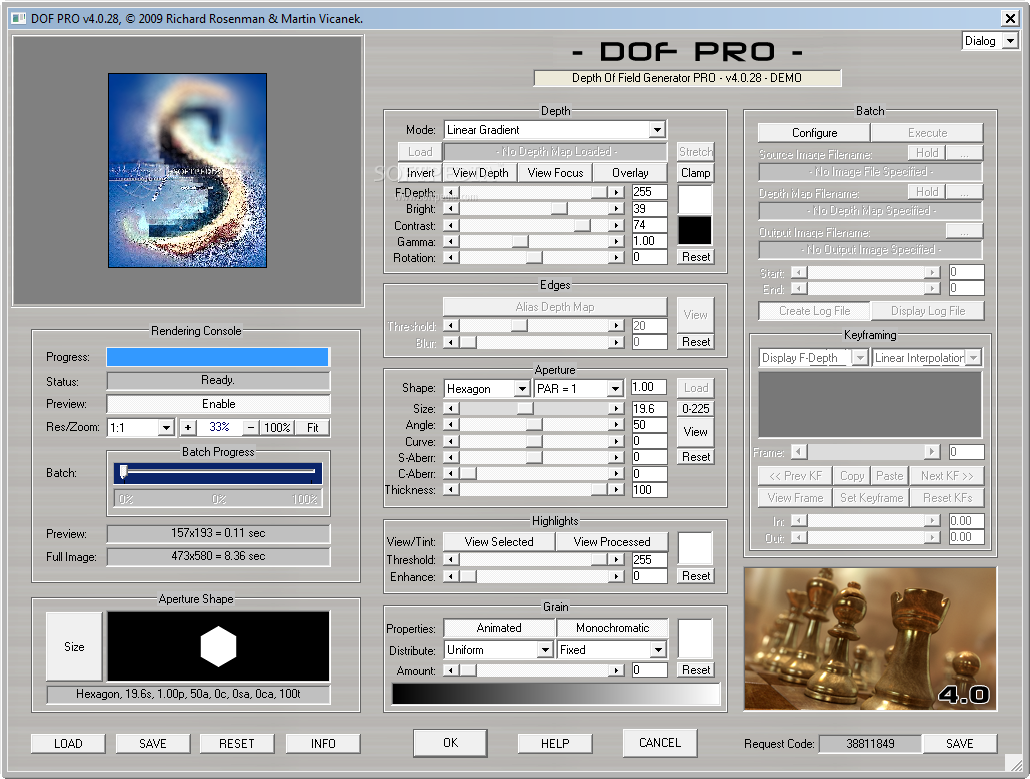Click the Enhance slider right arrow
1030x779 pixels.
tap(616, 577)
